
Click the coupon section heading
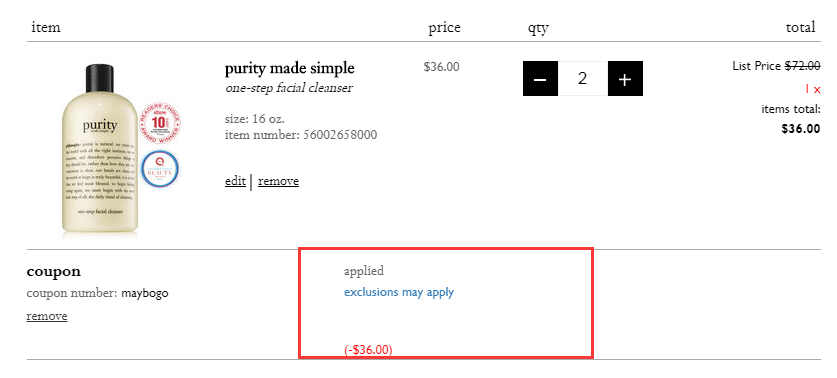pyautogui.click(x=54, y=272)
